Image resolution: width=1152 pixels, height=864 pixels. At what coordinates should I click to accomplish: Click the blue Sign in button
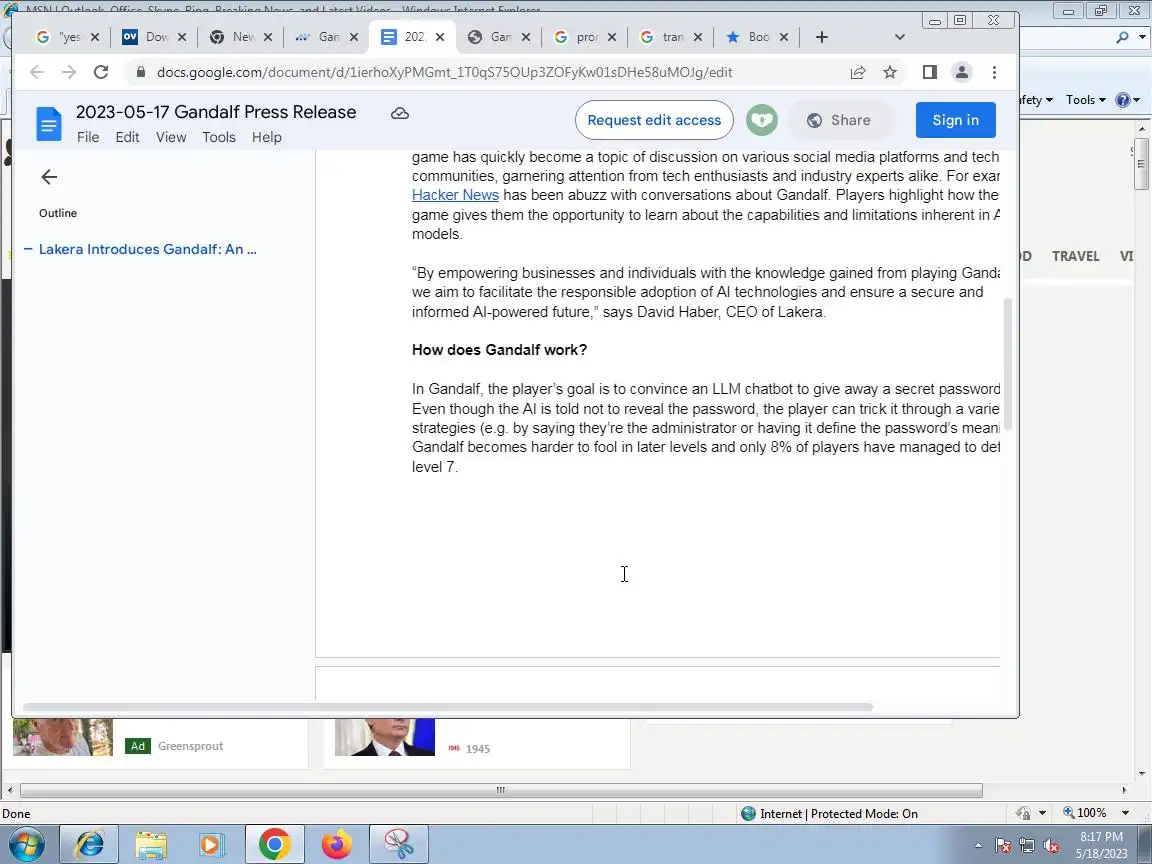(x=955, y=120)
